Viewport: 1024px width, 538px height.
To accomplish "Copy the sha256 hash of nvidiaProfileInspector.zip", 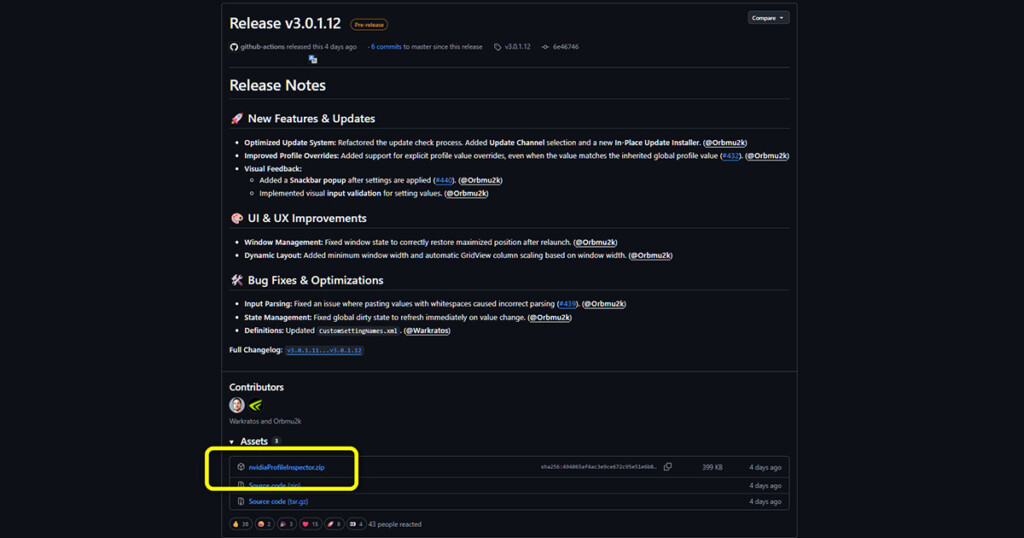I will click(x=667, y=467).
